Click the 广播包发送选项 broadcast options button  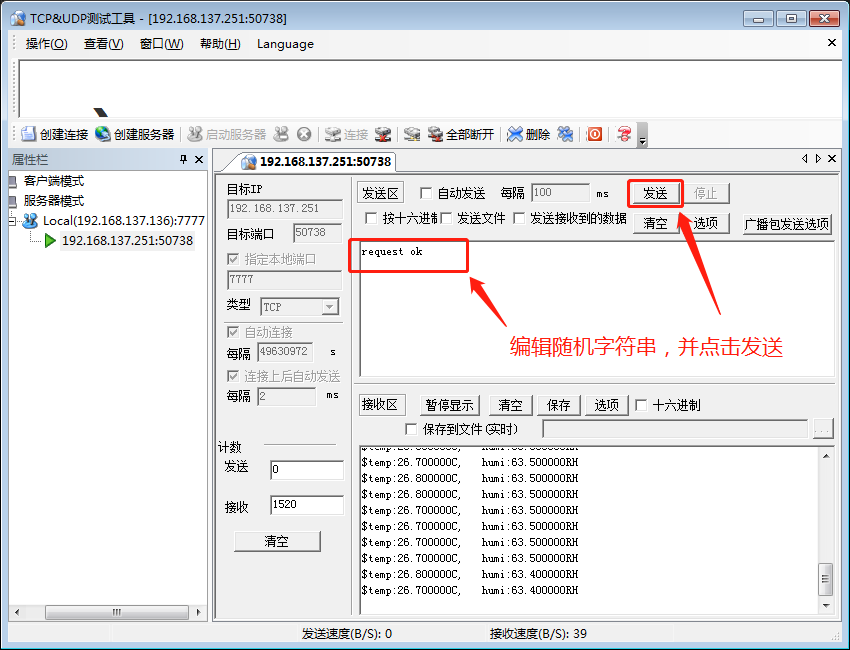787,224
